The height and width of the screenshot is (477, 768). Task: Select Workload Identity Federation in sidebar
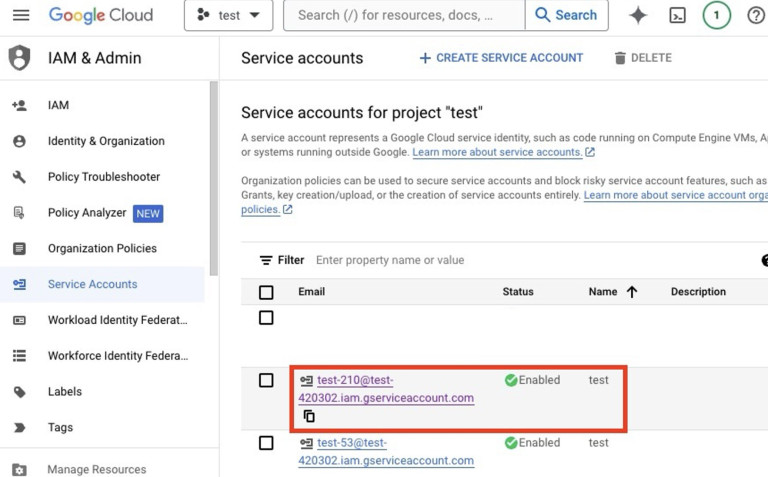click(117, 320)
